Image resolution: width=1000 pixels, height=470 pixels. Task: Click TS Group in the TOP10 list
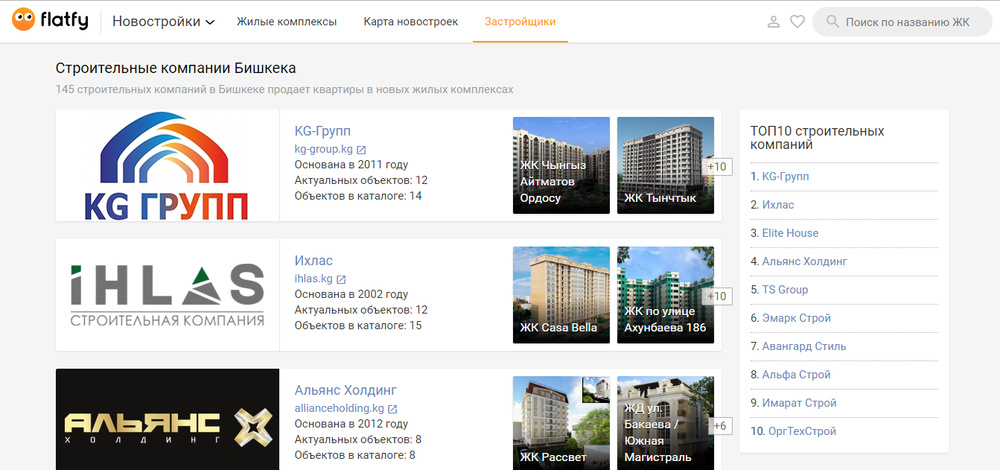point(784,290)
